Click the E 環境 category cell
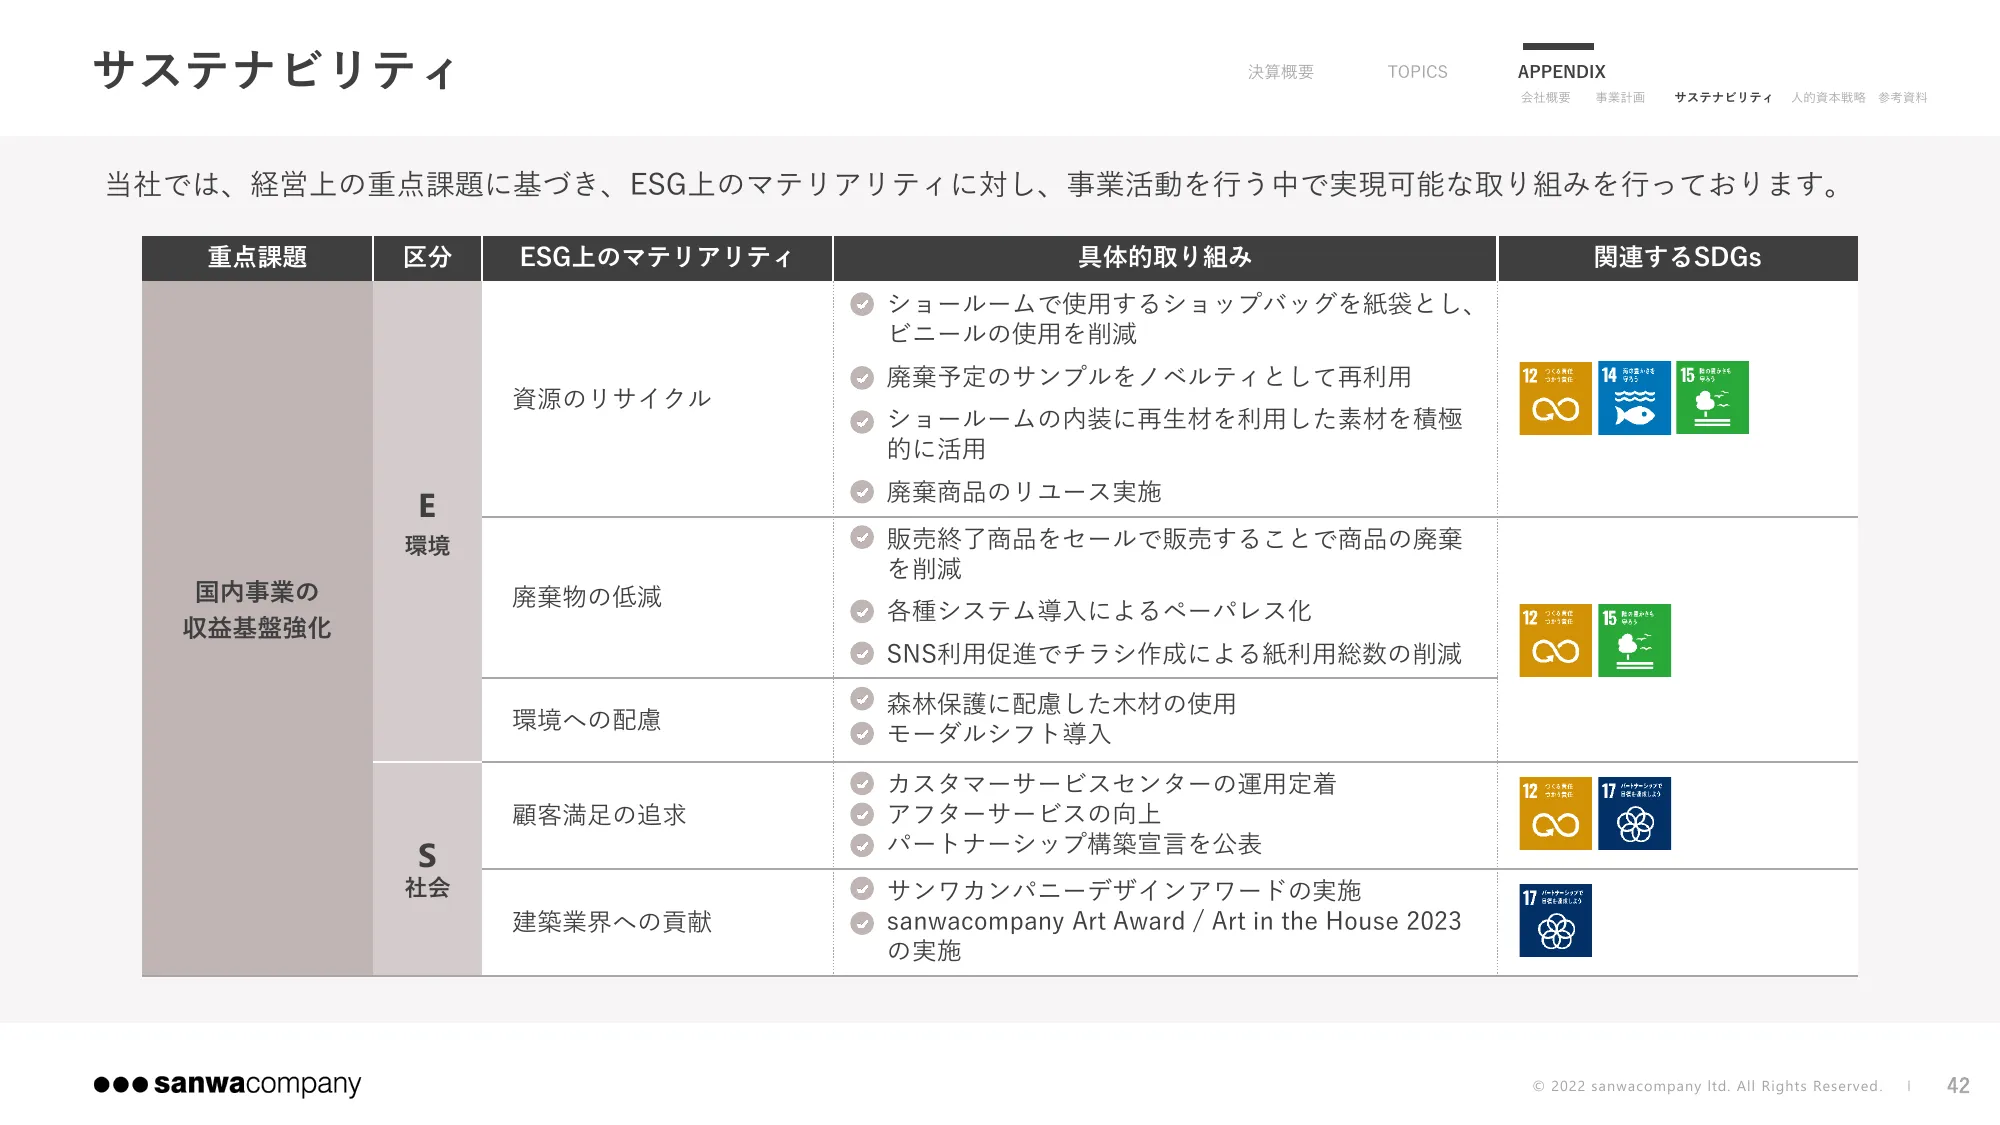Screen dimensions: 2000x1125 pyautogui.click(x=427, y=522)
